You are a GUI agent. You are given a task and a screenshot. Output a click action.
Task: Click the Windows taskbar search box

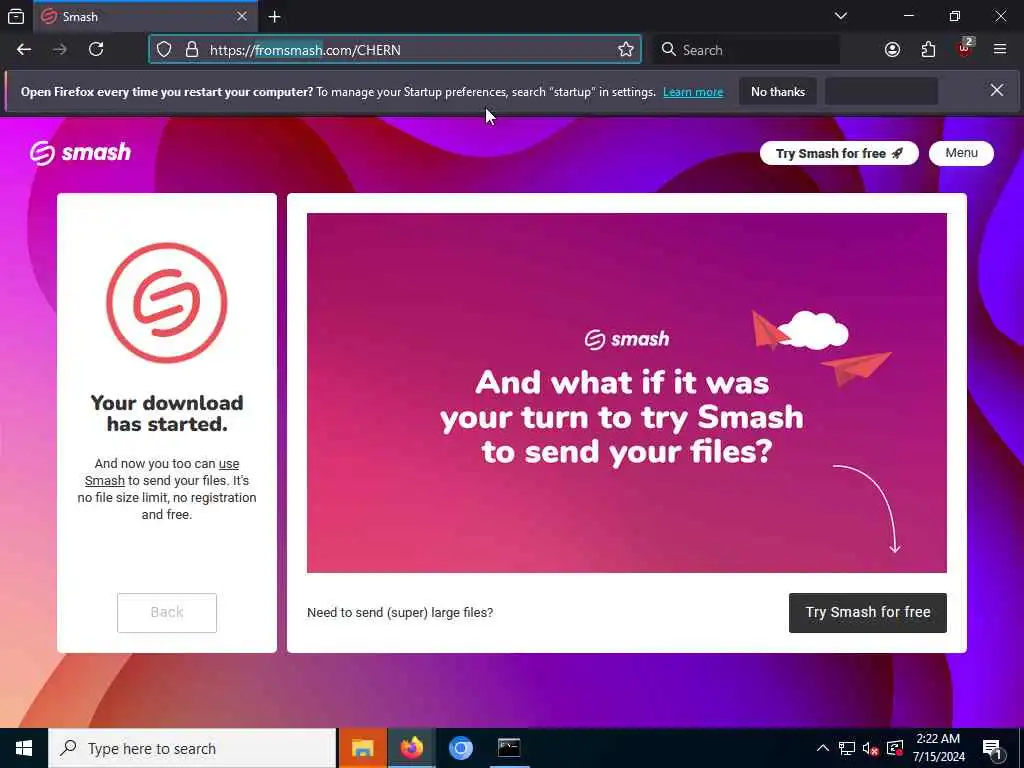pos(192,748)
